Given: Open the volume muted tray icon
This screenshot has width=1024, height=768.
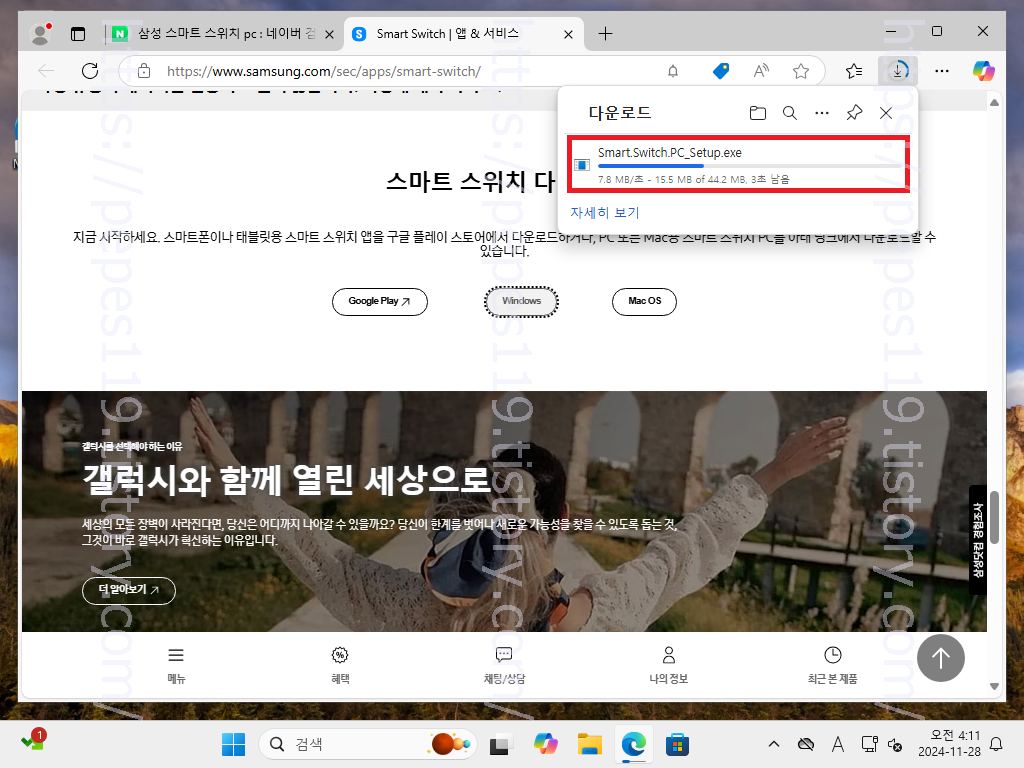Looking at the screenshot, I should 895,744.
